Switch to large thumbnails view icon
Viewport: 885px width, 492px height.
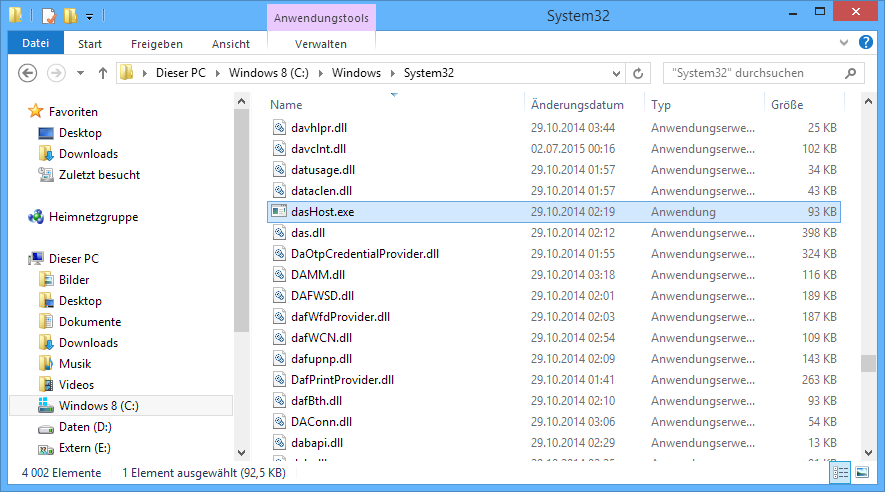pos(862,473)
